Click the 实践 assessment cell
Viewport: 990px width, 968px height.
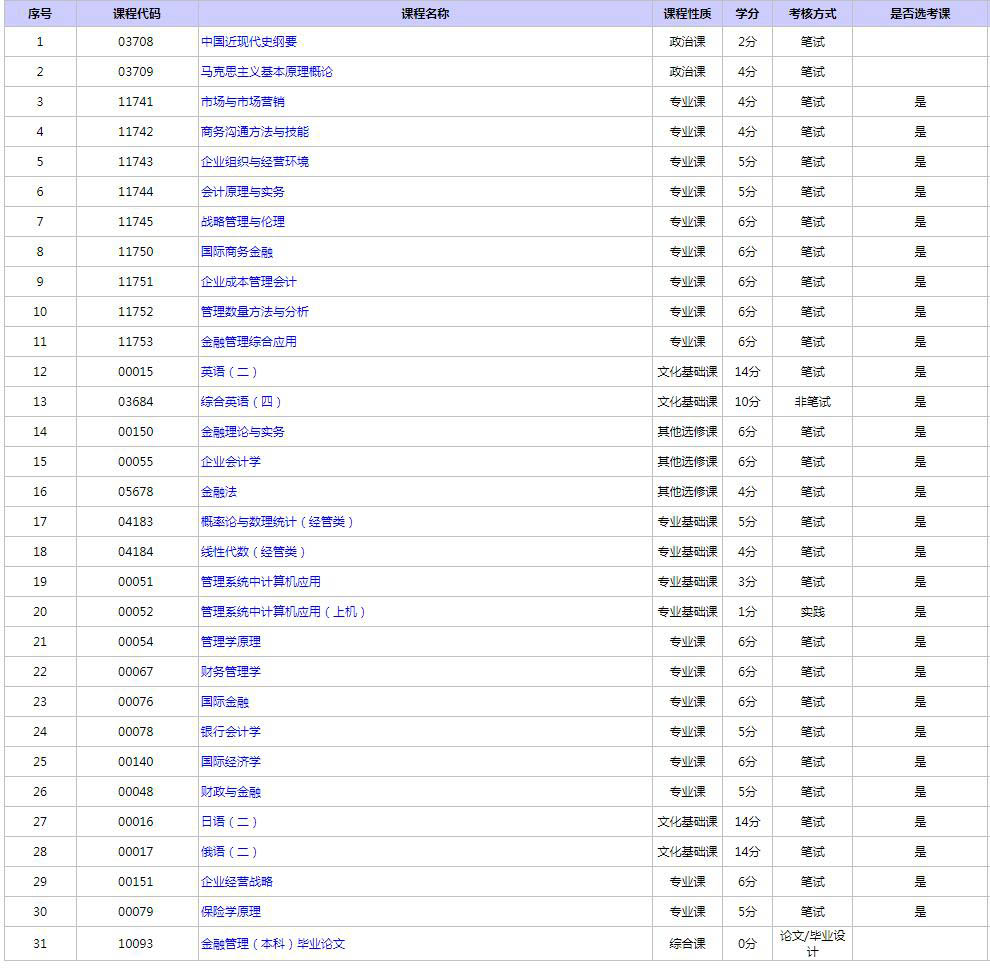pyautogui.click(x=813, y=612)
